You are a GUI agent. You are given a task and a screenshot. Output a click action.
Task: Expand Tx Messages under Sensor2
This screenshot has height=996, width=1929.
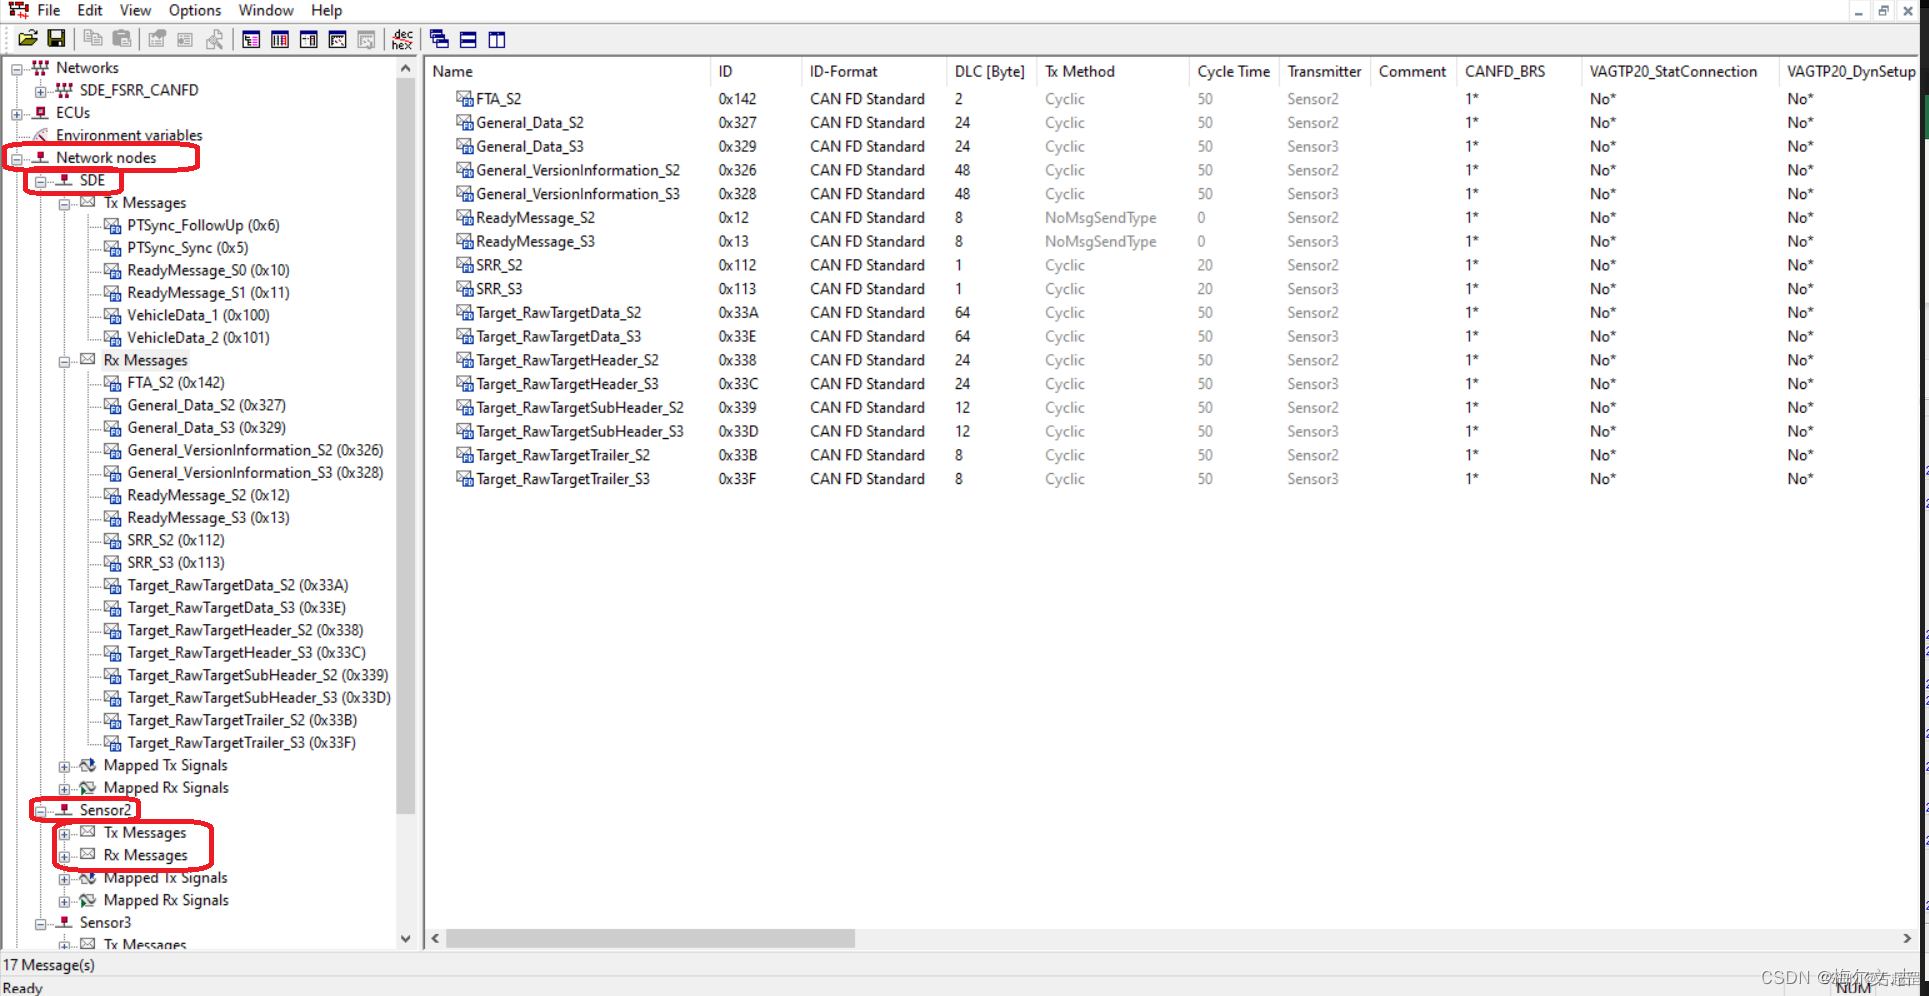pyautogui.click(x=65, y=834)
